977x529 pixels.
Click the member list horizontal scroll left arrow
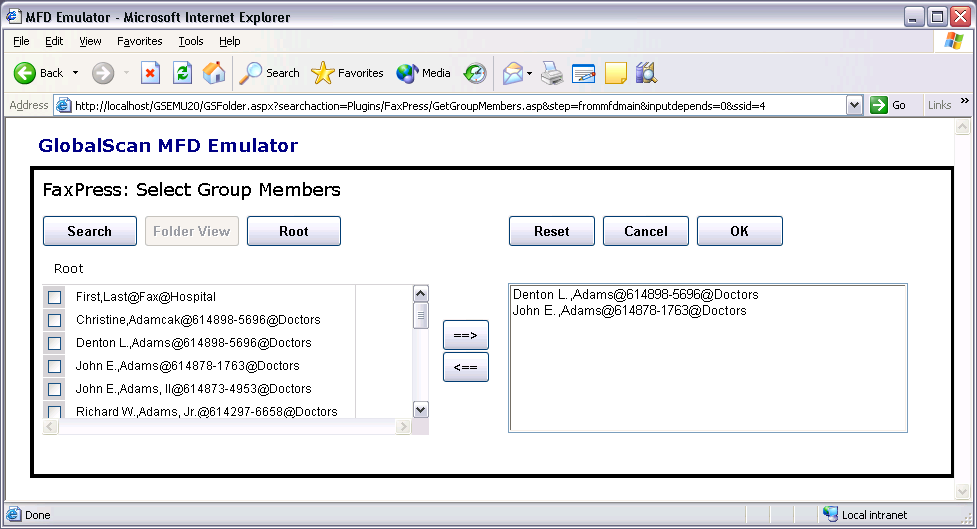pyautogui.click(x=50, y=426)
